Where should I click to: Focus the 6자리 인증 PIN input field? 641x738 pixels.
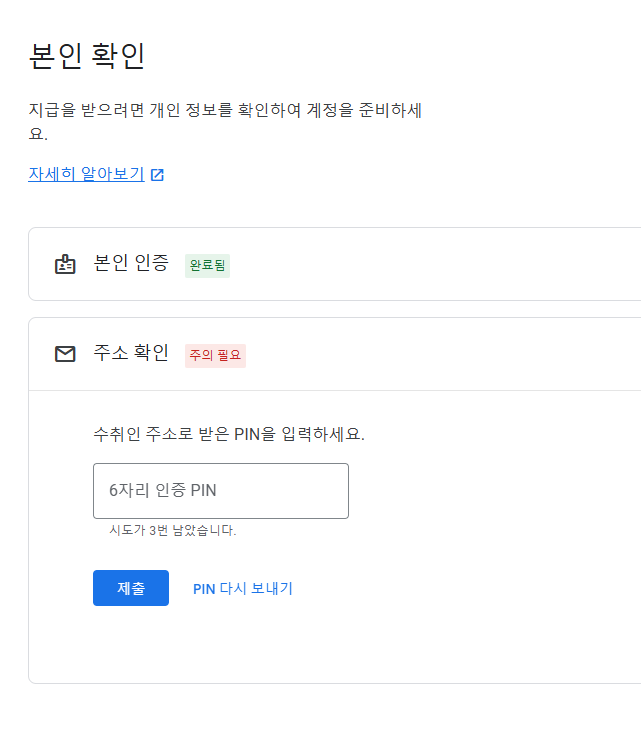pyautogui.click(x=221, y=491)
